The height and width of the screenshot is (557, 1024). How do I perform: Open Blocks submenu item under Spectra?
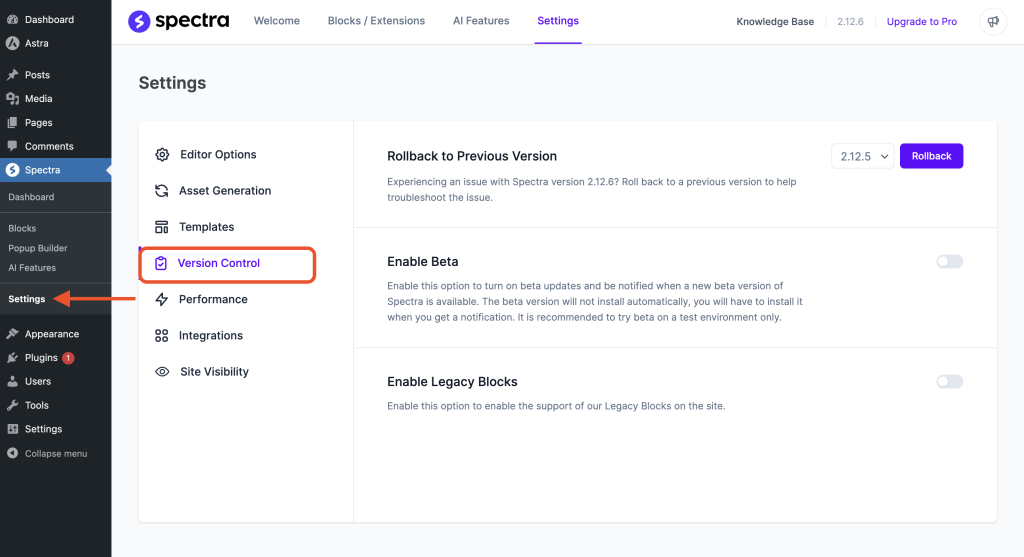point(22,228)
